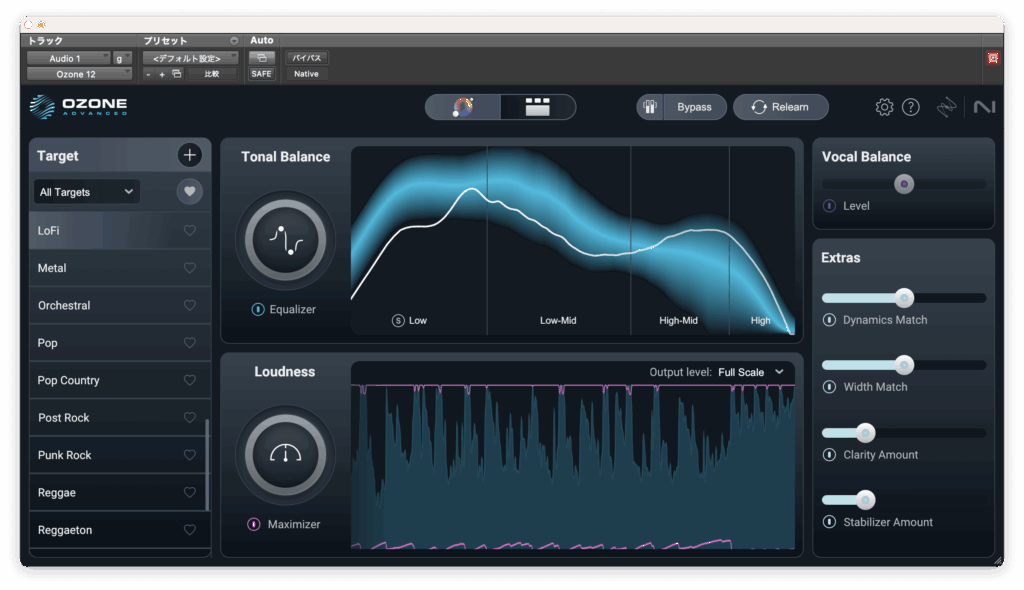
Task: Switch to the modules view tab
Action: [x=538, y=107]
